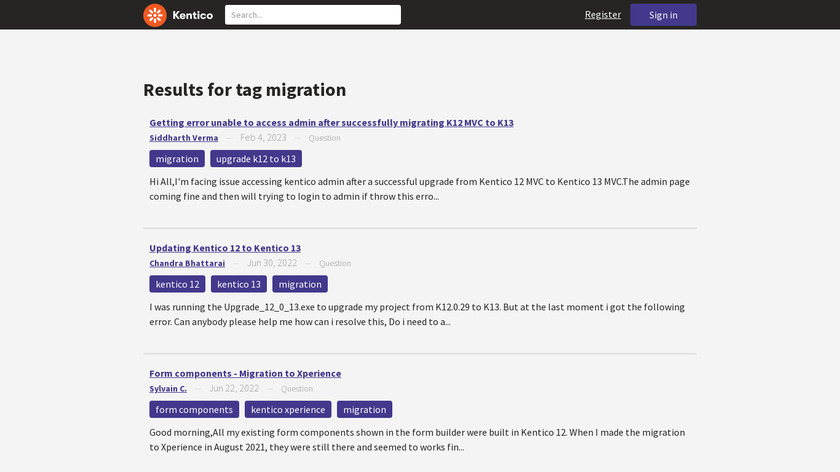The image size is (840, 472).
Task: Open the Register link
Action: click(602, 15)
